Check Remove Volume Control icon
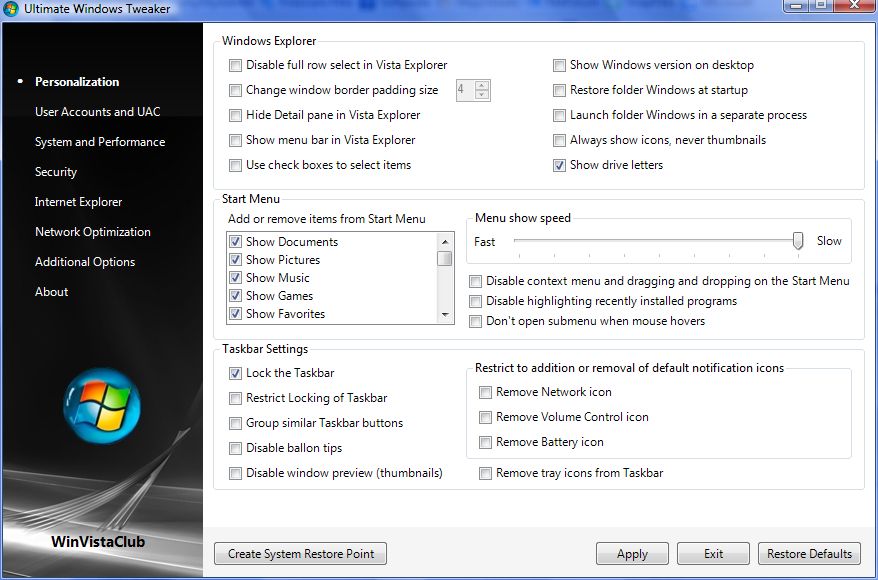Image resolution: width=878 pixels, height=580 pixels. [485, 417]
